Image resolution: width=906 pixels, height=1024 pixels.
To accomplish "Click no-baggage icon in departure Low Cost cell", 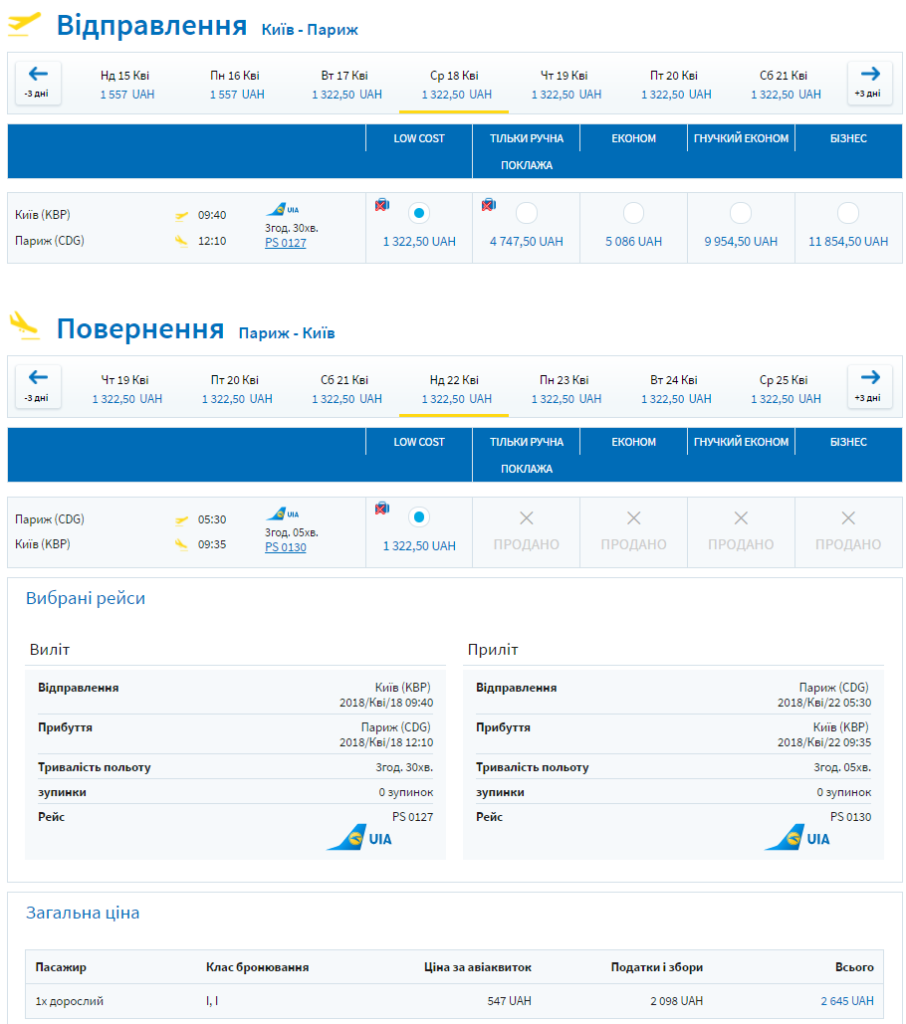I will (382, 205).
